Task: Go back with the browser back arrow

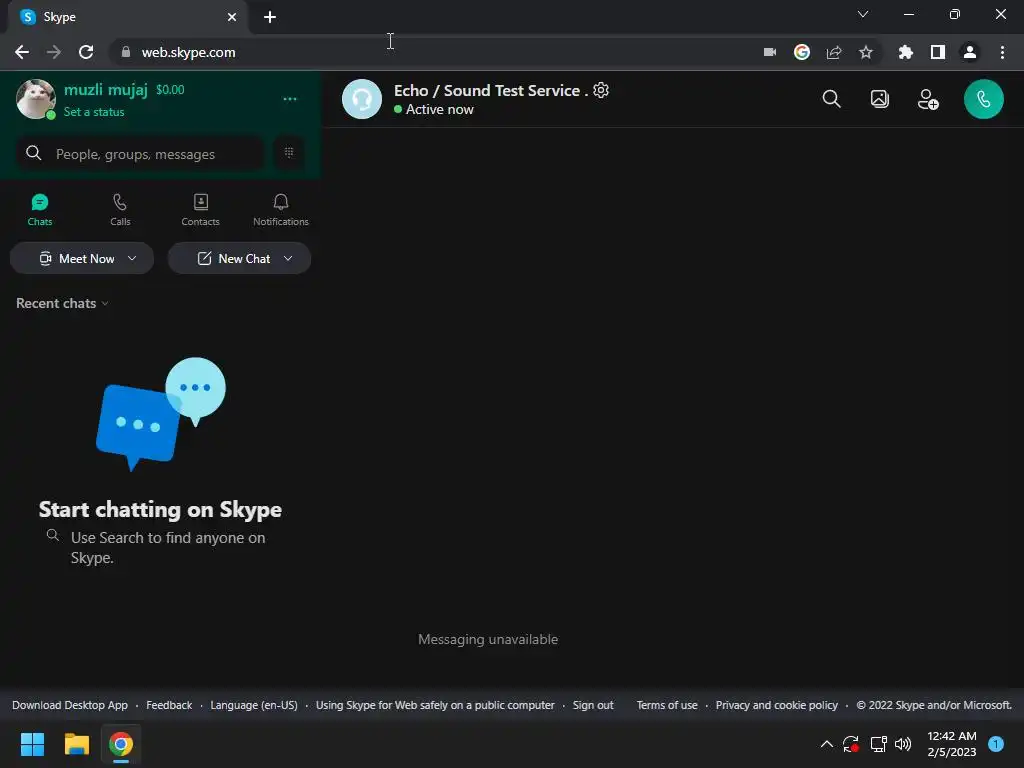Action: tap(22, 52)
